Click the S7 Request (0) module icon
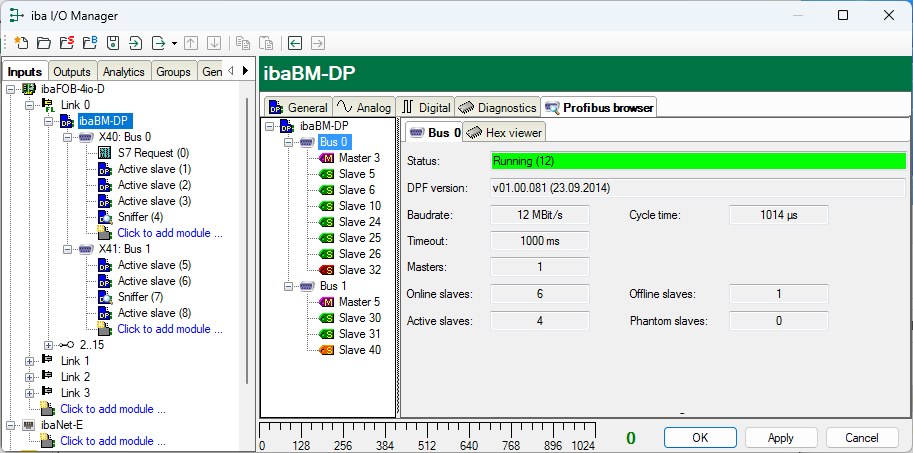 [105, 153]
